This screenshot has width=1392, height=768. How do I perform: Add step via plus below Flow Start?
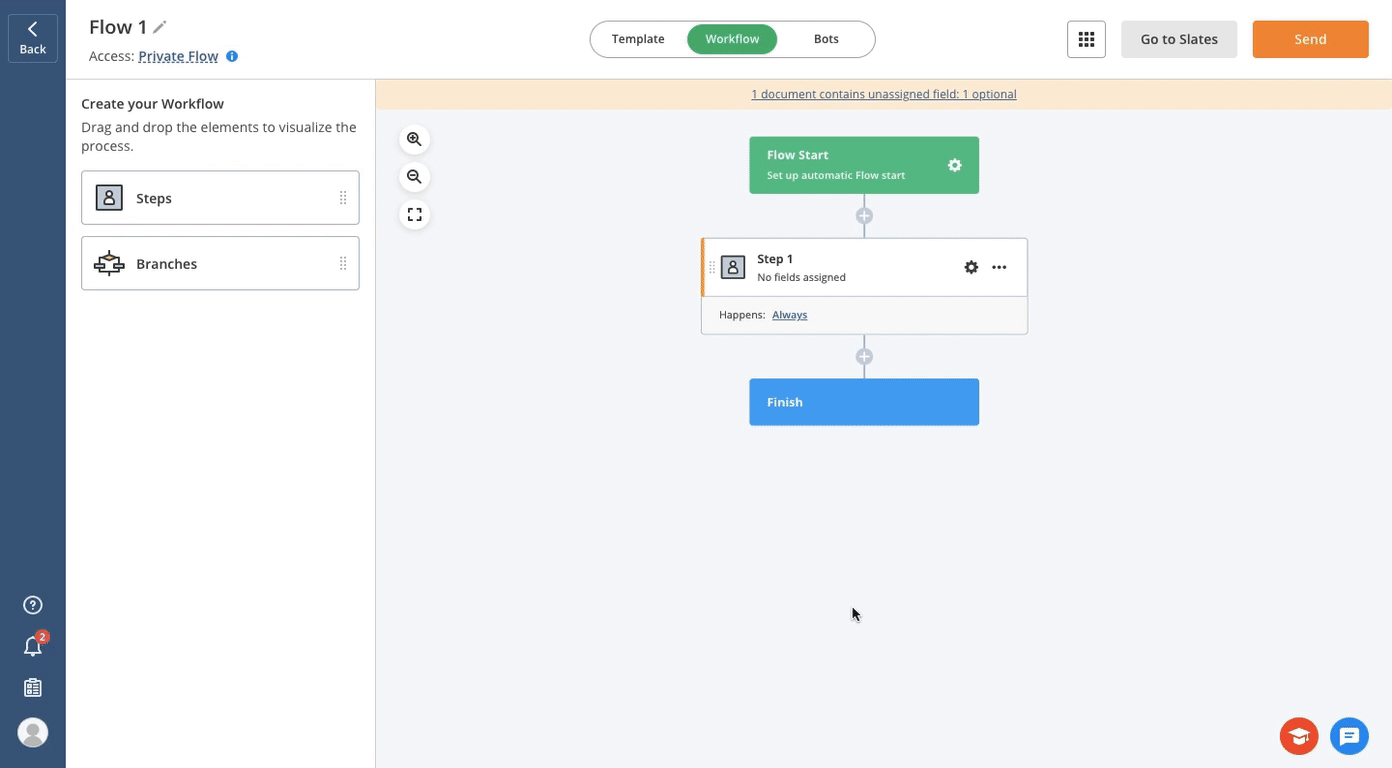(864, 216)
